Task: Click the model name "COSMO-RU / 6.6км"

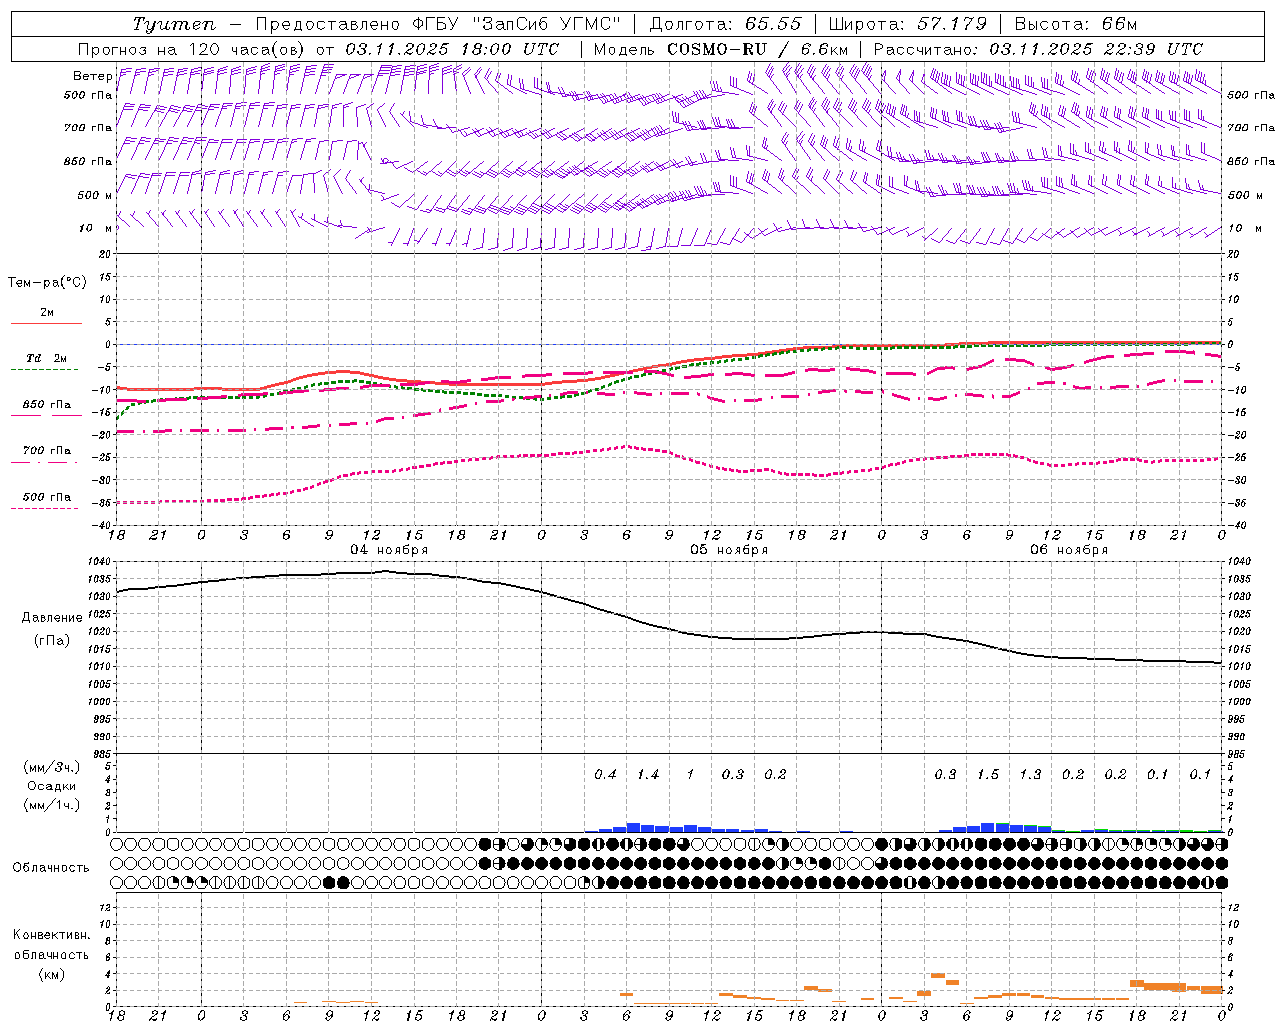Action: click(757, 49)
